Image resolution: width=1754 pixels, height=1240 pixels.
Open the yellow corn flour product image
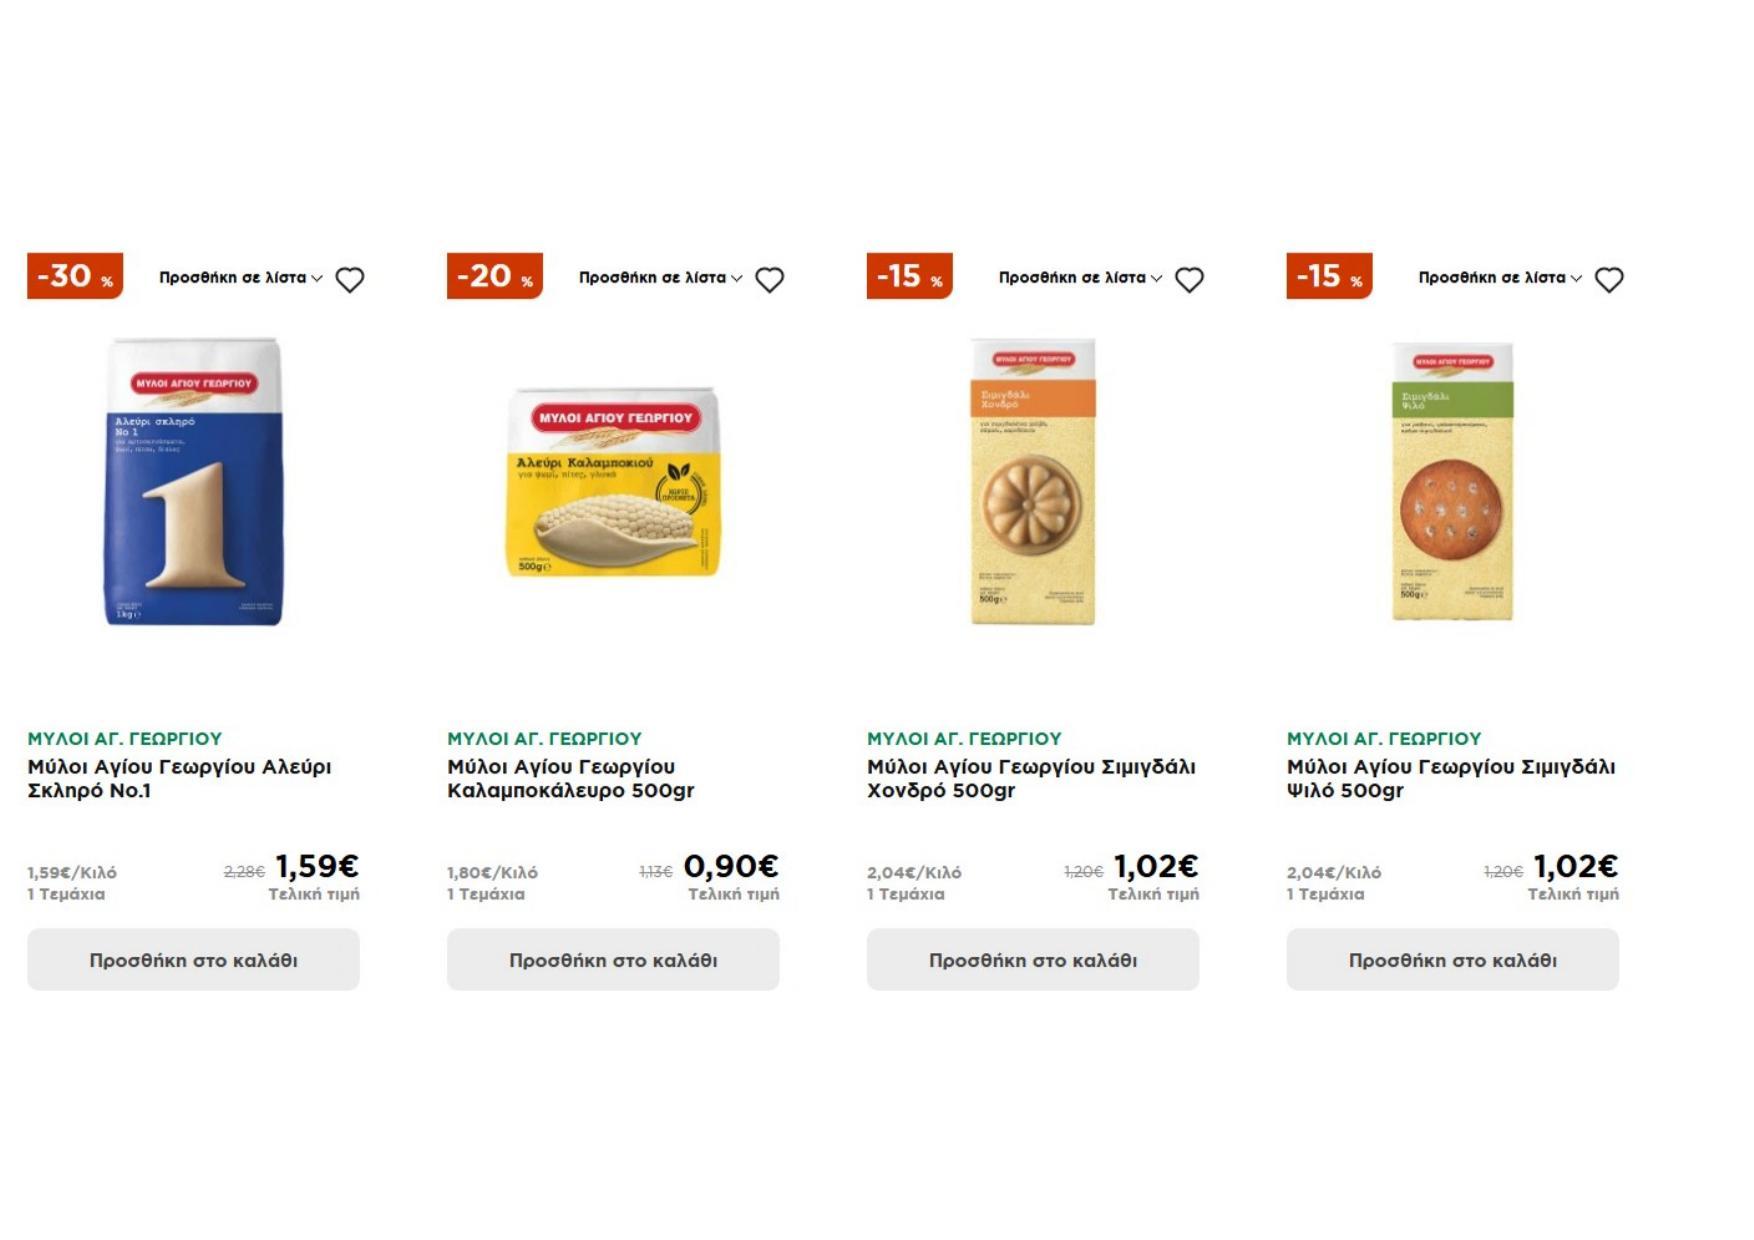coord(613,482)
